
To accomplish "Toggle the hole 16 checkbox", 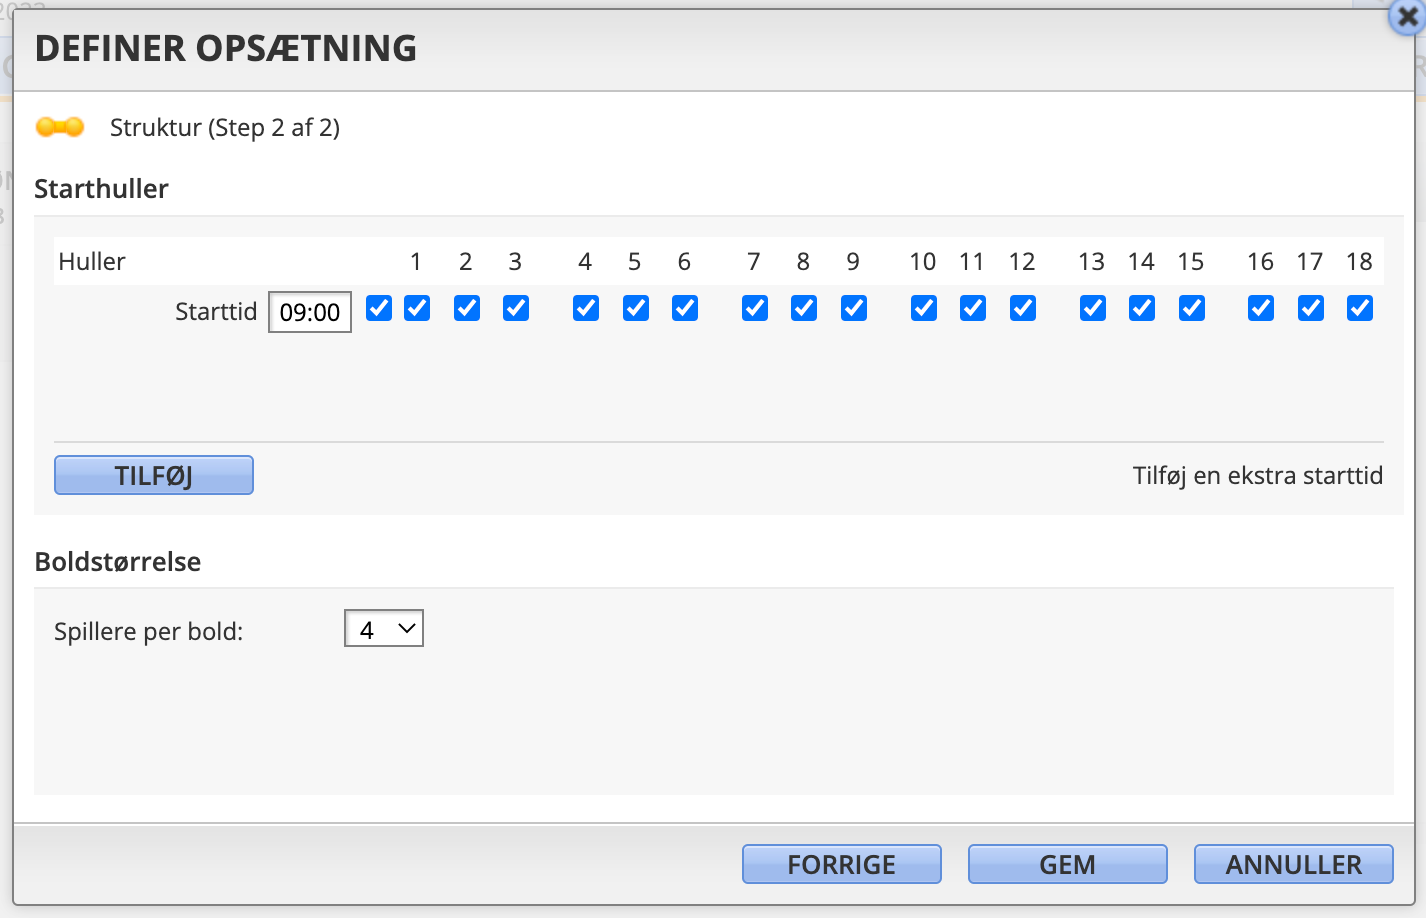I will (1261, 308).
